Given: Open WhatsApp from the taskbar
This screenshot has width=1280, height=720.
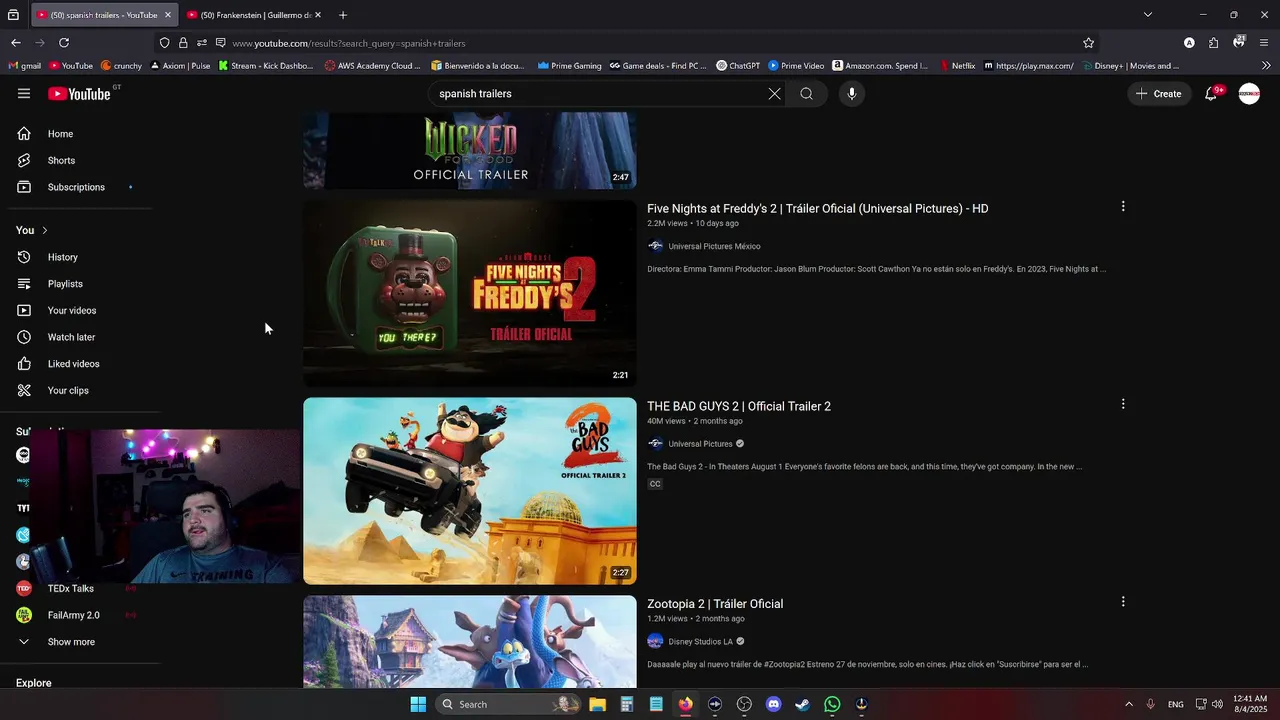Looking at the screenshot, I should [x=832, y=704].
